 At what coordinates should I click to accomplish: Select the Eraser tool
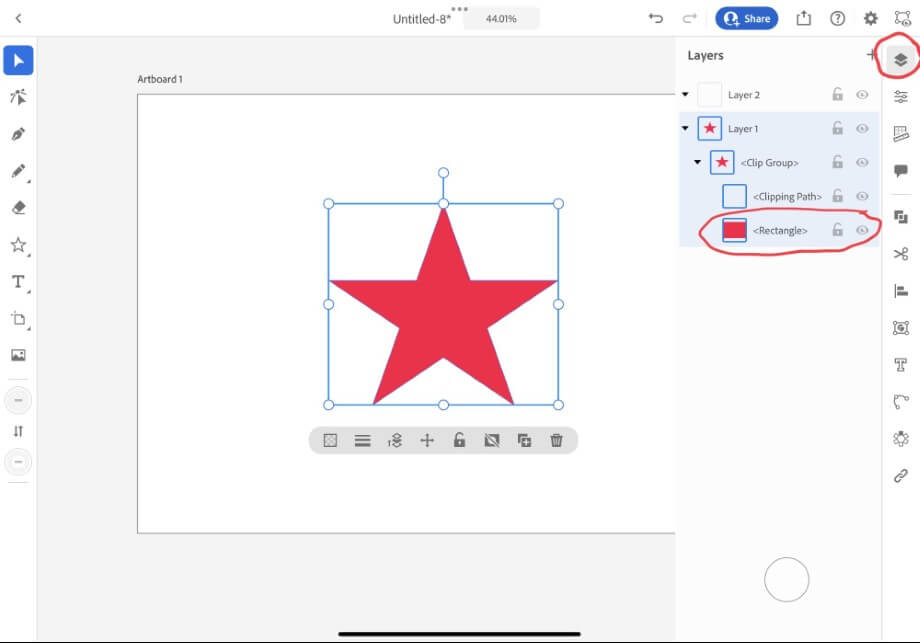point(18,208)
